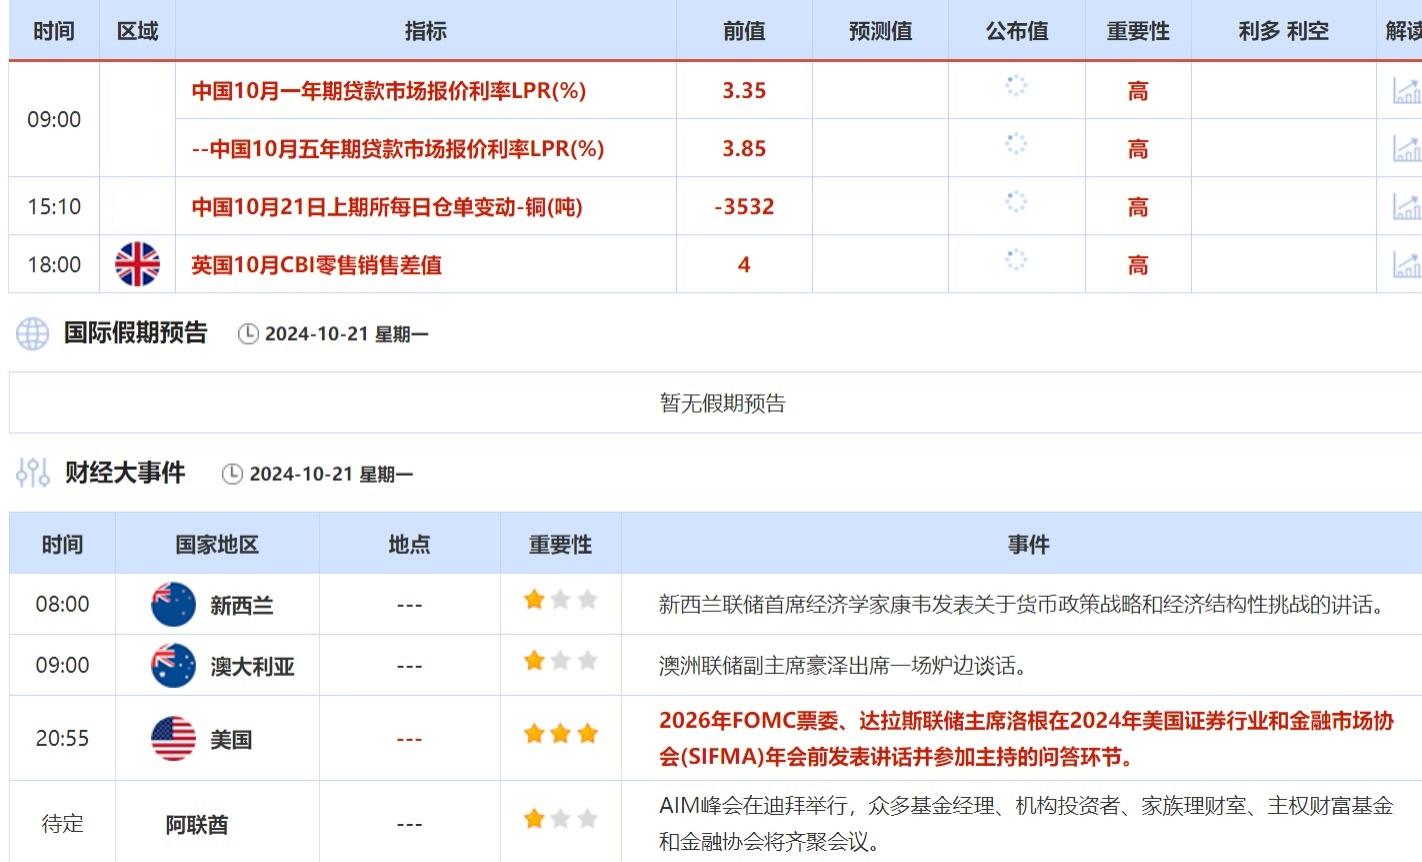Click loading spinner in 五年期LPR 公布值 cell
The width and height of the screenshot is (1422, 862).
1016,144
